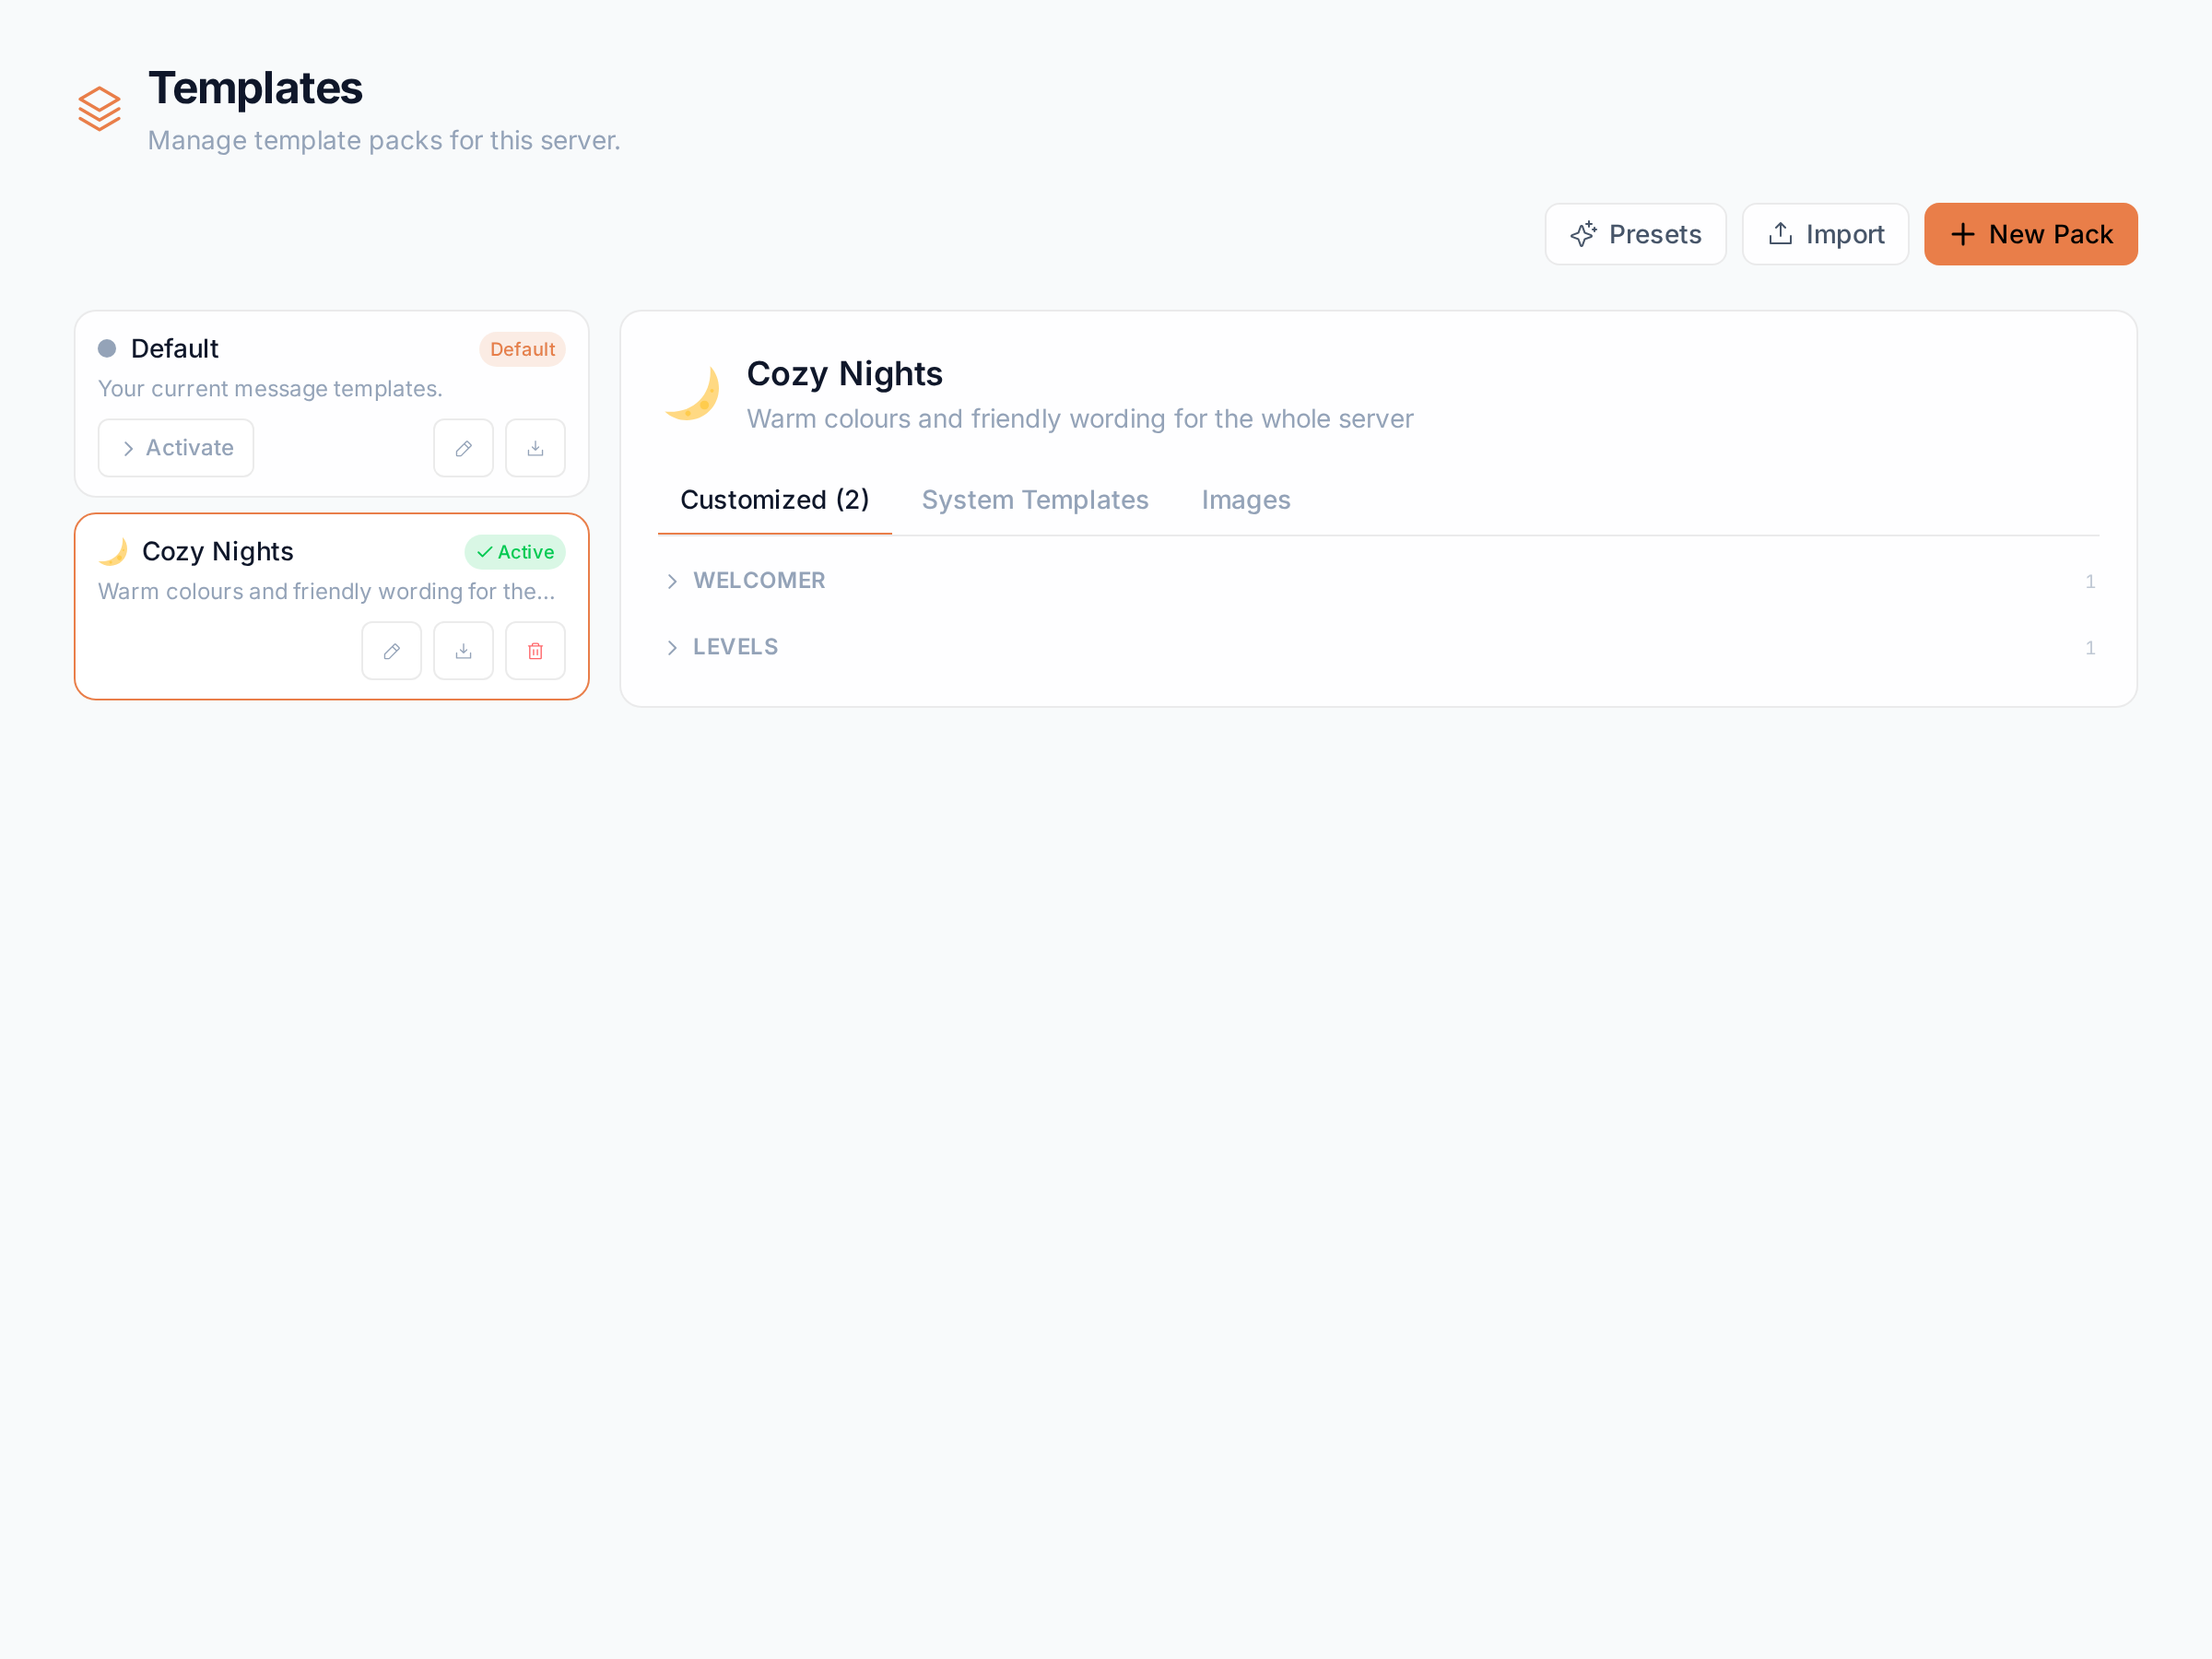Click 'Manage template packs for this server.' subtitle
Screen dimensions: 2212x1659
(384, 140)
